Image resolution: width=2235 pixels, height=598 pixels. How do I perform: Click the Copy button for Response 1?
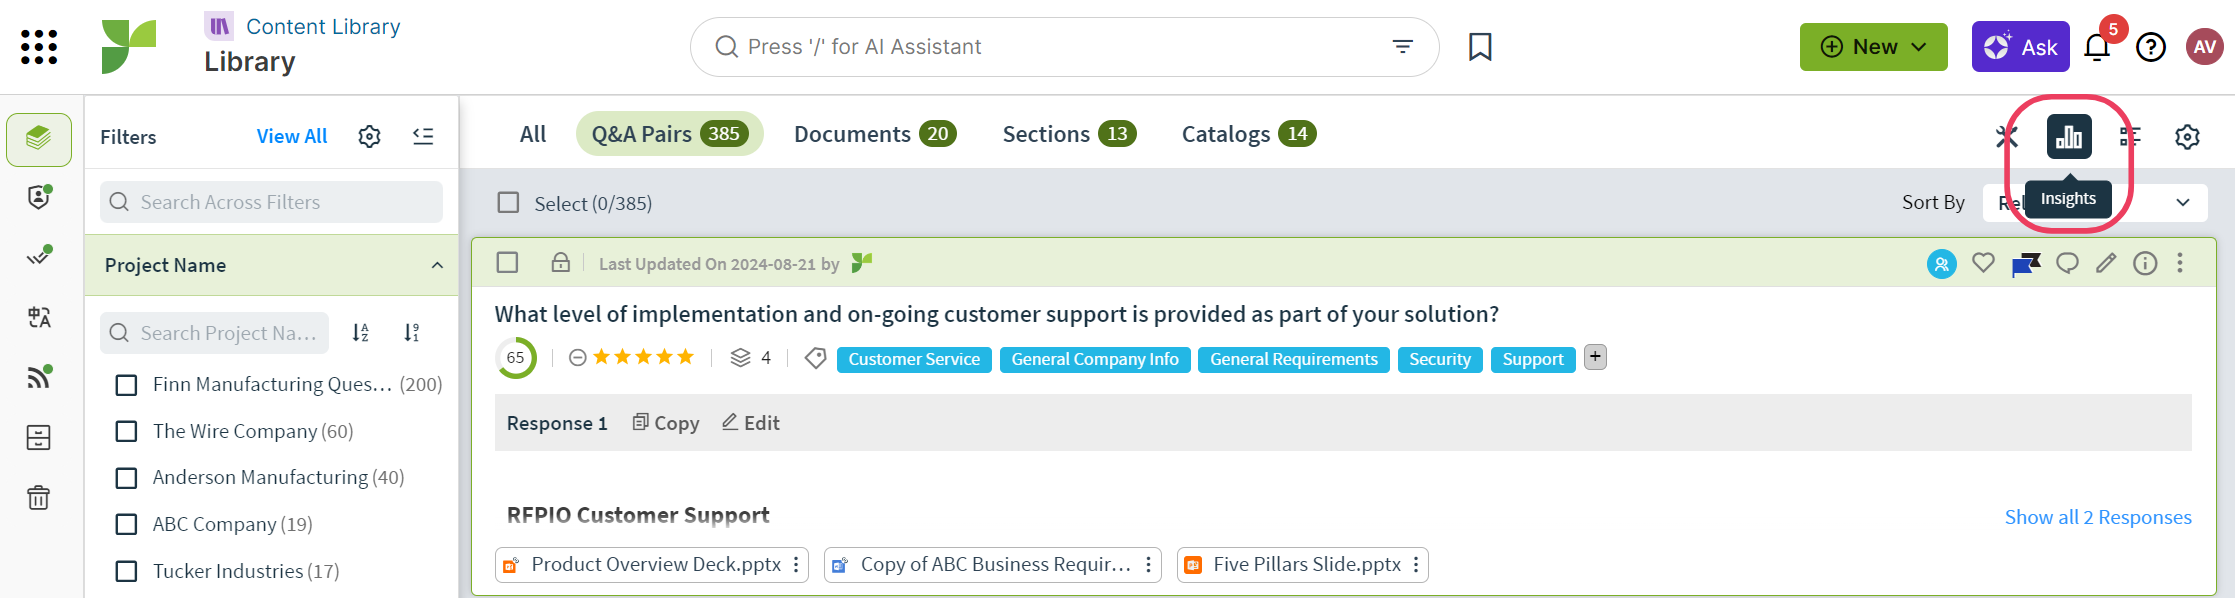666,423
